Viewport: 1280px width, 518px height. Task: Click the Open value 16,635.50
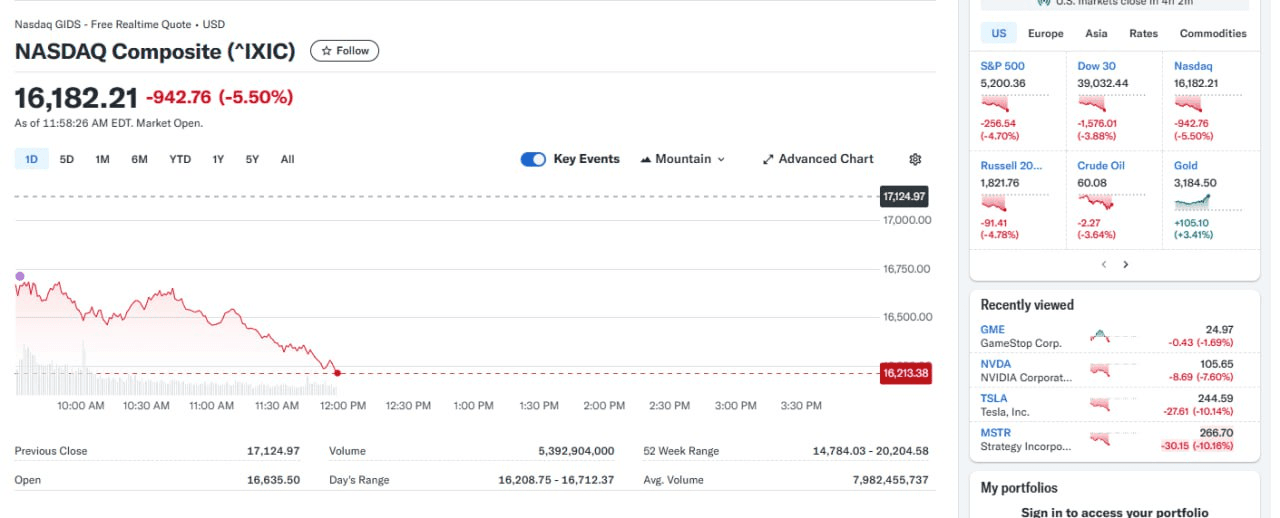click(273, 480)
